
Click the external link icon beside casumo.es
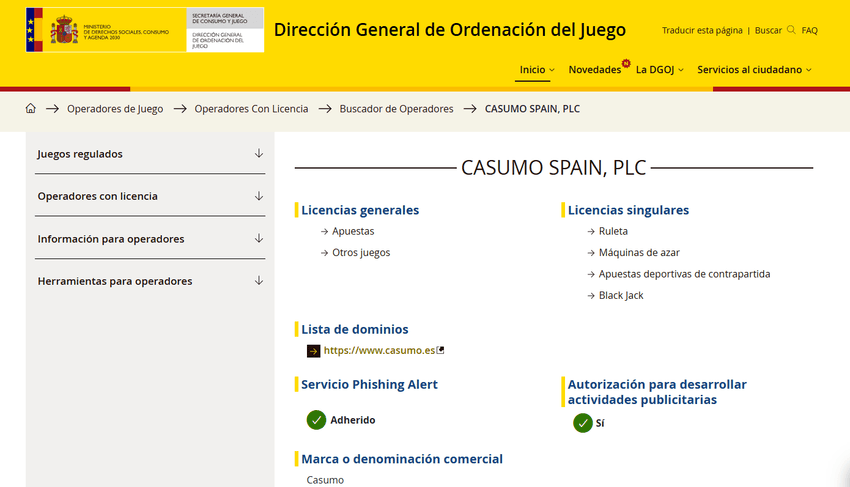(441, 350)
